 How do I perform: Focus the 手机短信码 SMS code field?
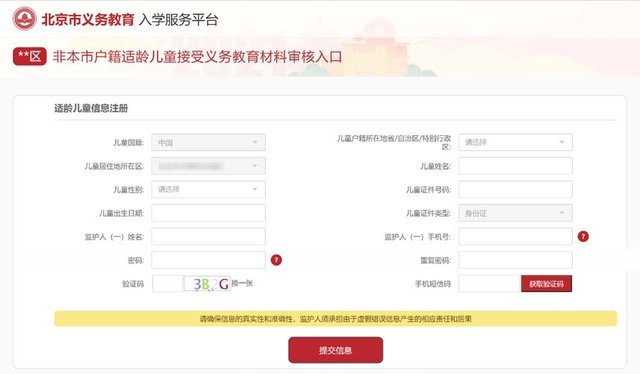pos(490,284)
